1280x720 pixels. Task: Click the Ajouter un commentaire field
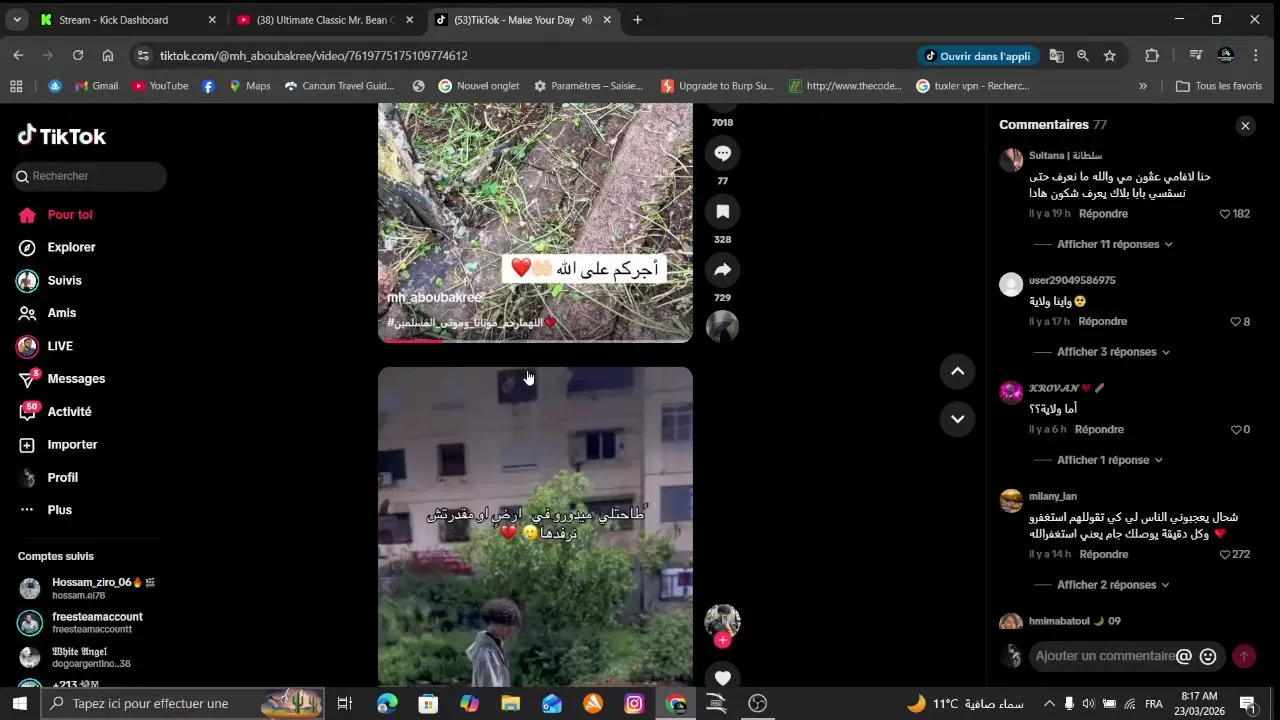click(x=1103, y=656)
